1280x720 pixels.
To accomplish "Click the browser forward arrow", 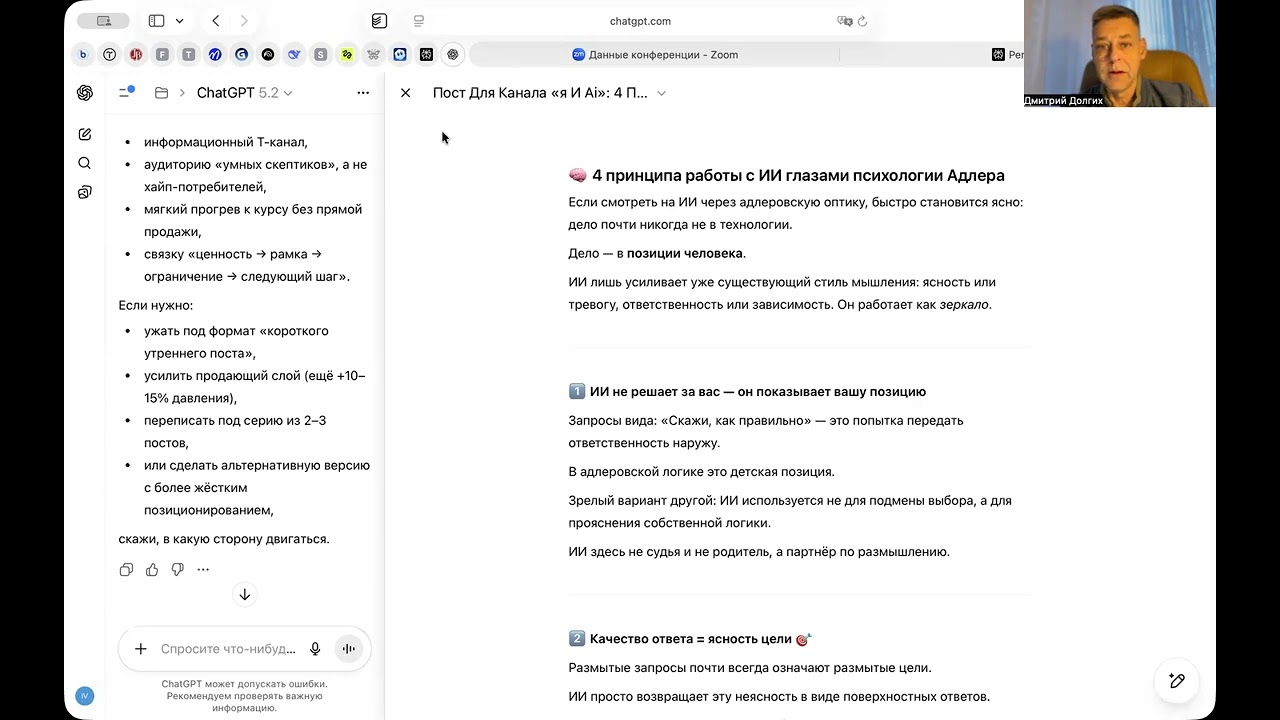I will pyautogui.click(x=244, y=21).
